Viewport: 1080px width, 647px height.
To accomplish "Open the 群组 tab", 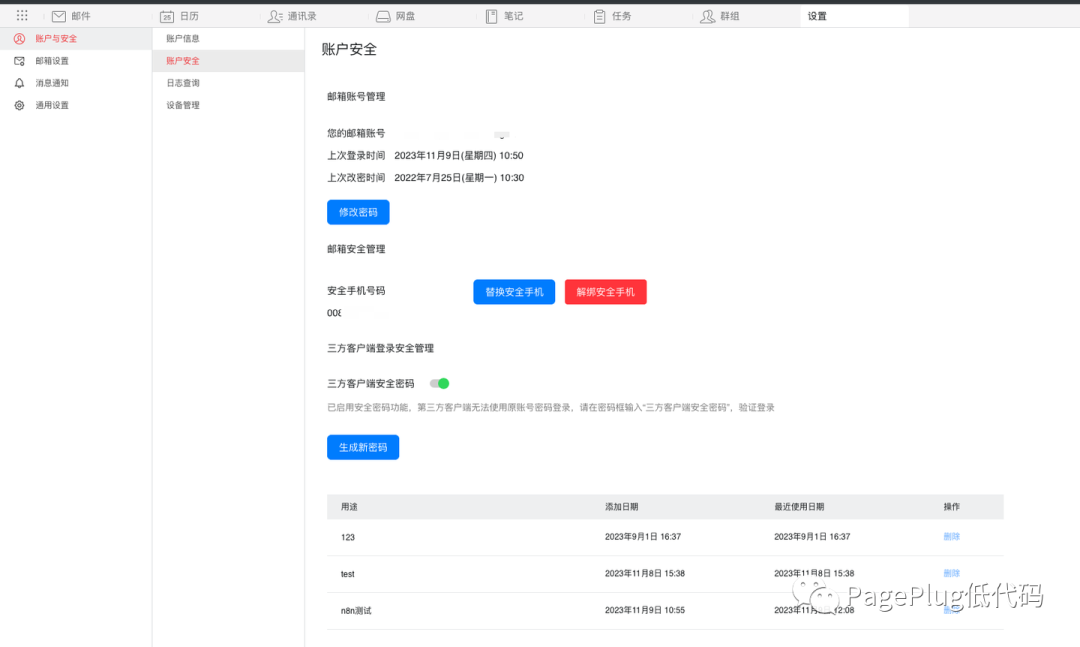I will [729, 16].
